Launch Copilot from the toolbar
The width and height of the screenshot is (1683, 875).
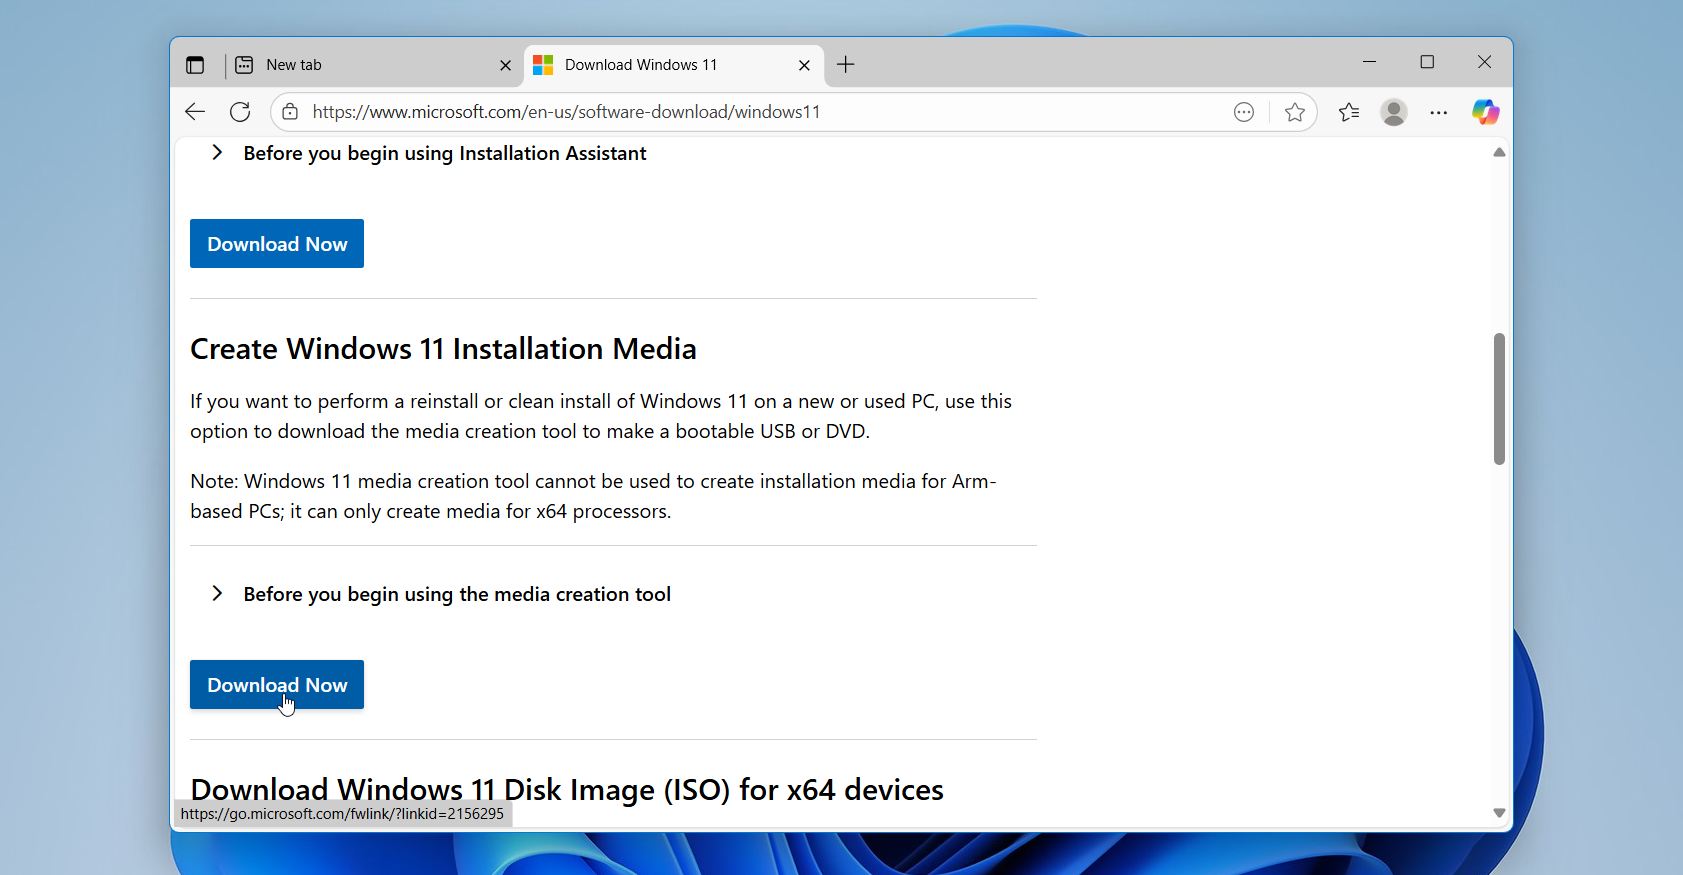coord(1485,112)
